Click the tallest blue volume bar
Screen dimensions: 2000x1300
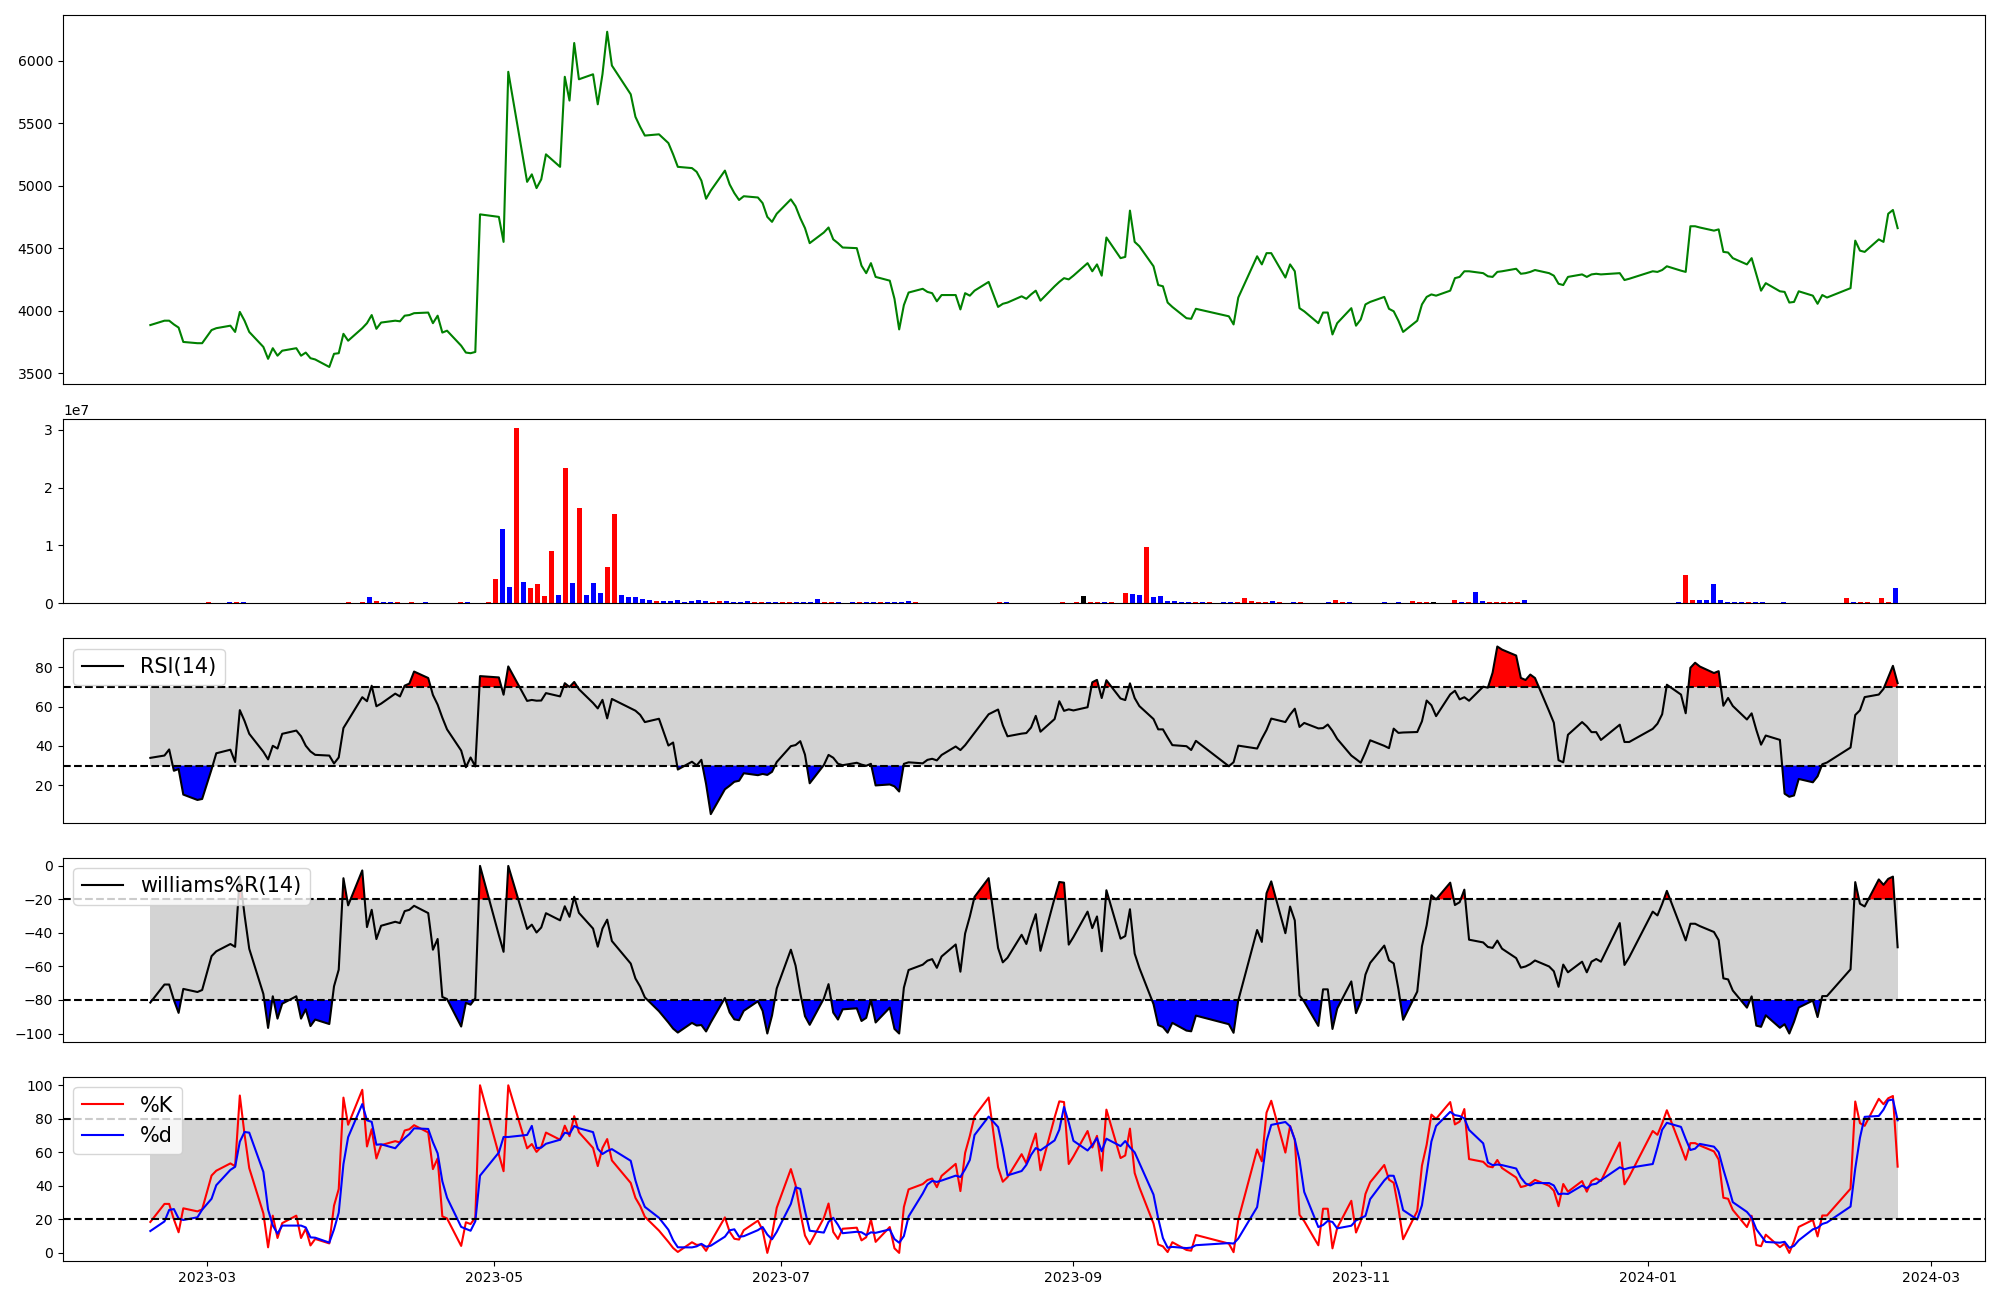(x=502, y=566)
